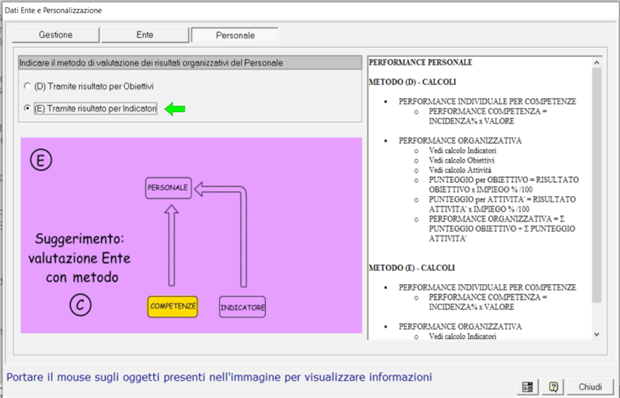Click the scroll up arrow in info panel

tap(597, 62)
